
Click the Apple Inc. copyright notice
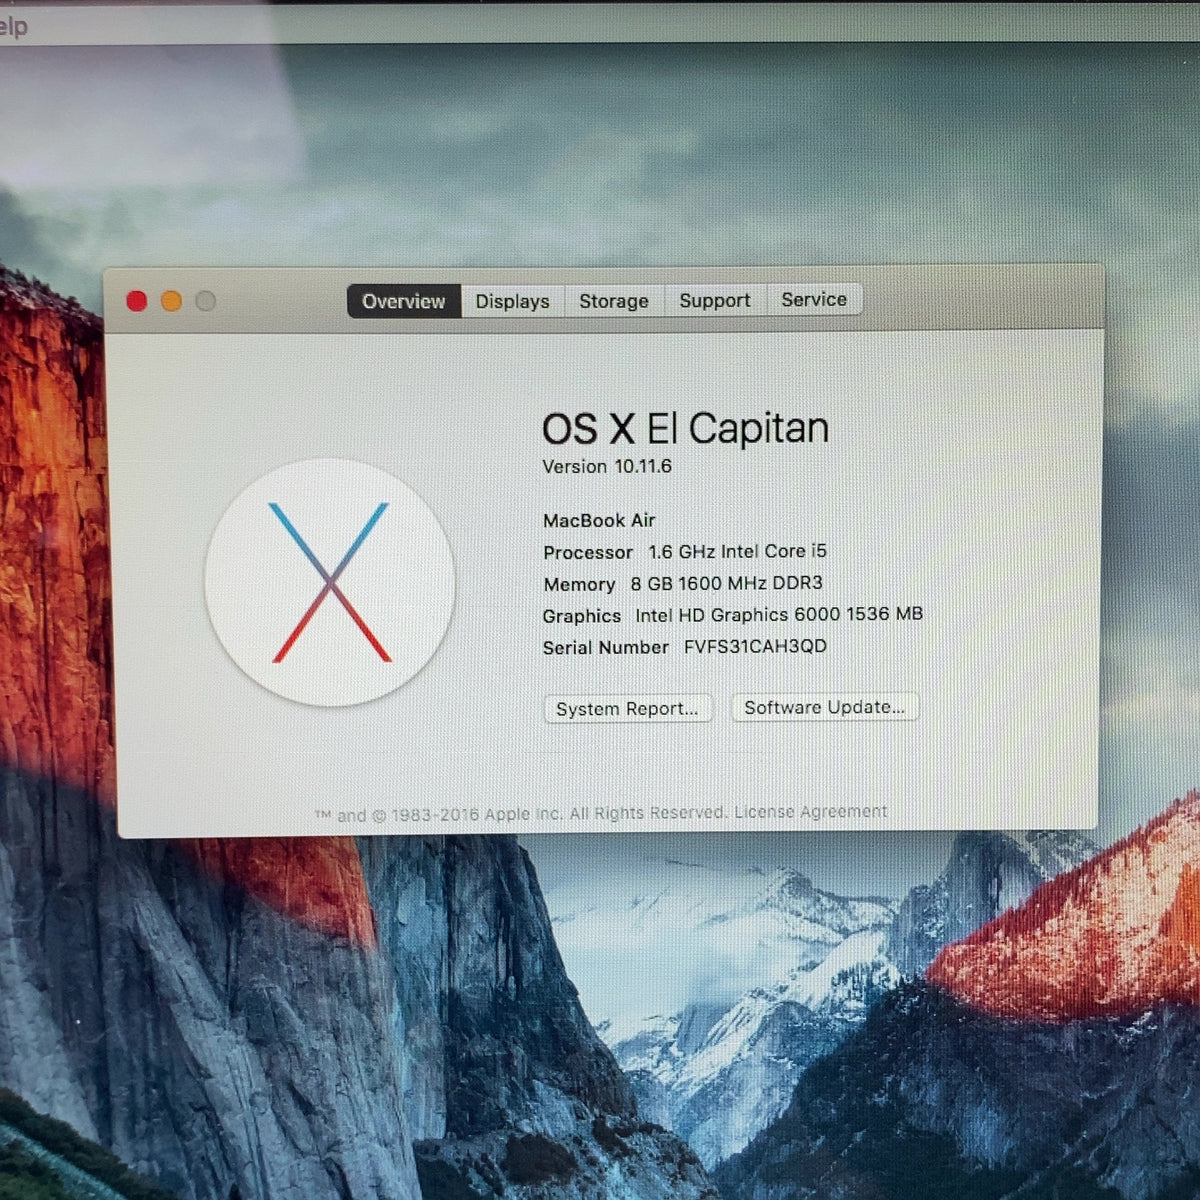(x=521, y=814)
